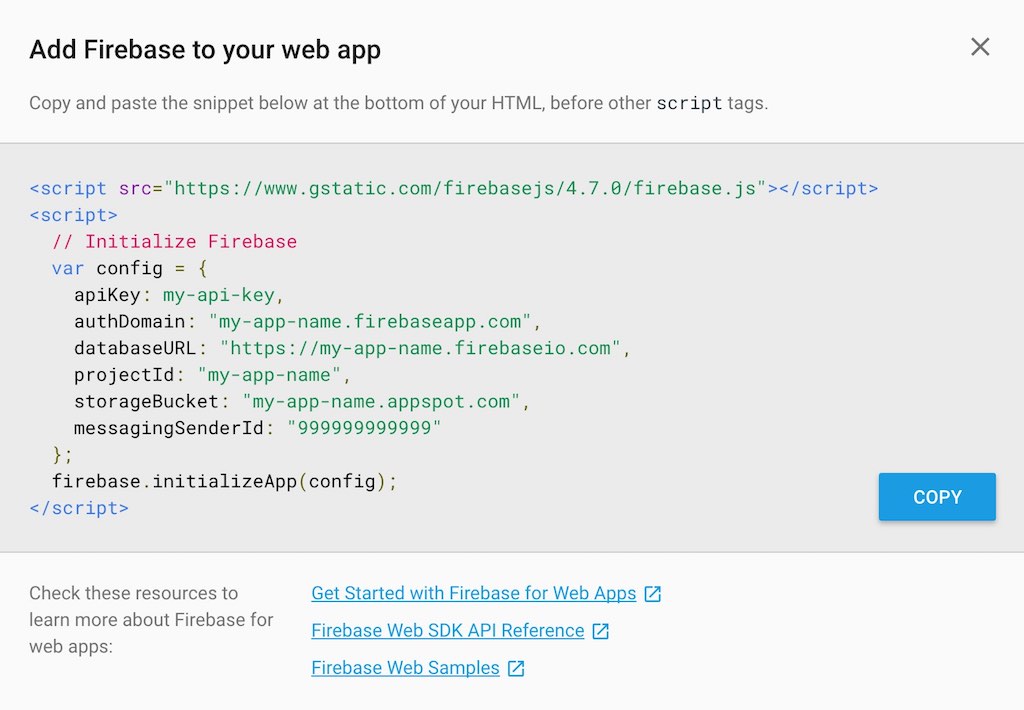
Task: Click the external link icon beside Firebase Web Samples
Action: (x=516, y=667)
